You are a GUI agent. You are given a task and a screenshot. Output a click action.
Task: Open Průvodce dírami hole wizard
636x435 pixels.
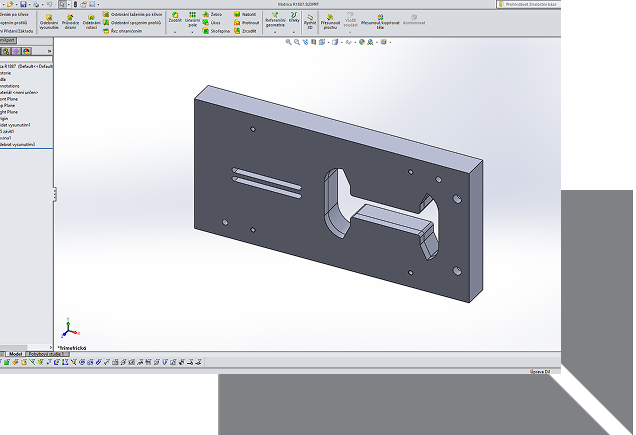click(70, 22)
